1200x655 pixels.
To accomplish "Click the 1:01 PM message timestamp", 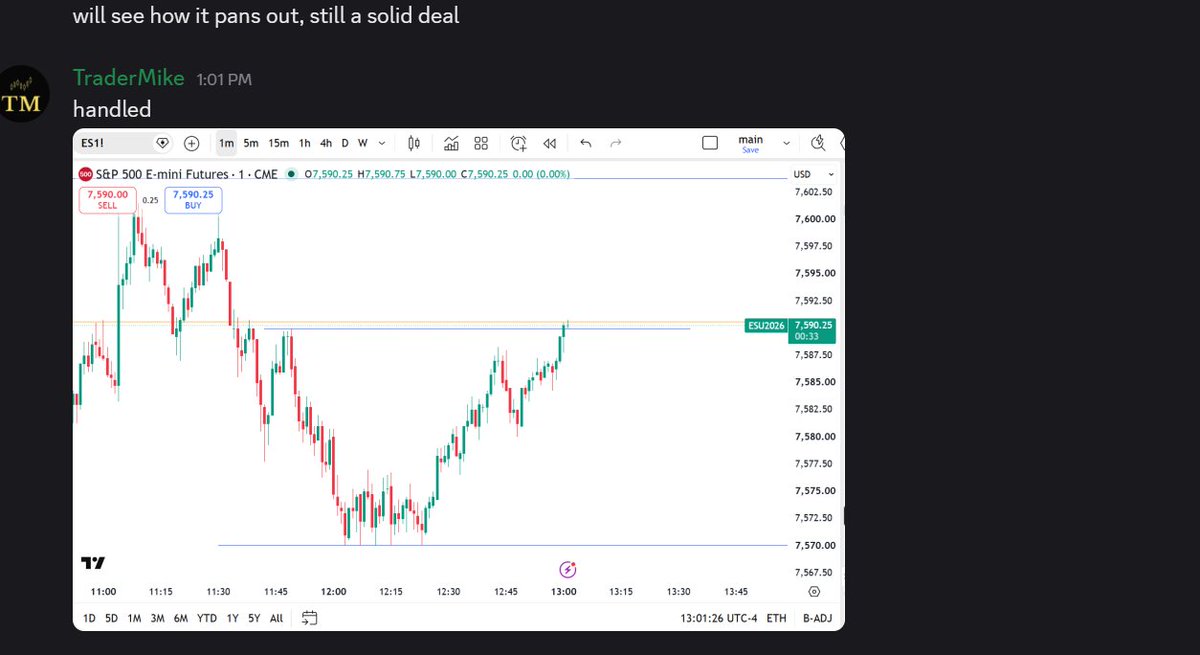I will (x=222, y=79).
